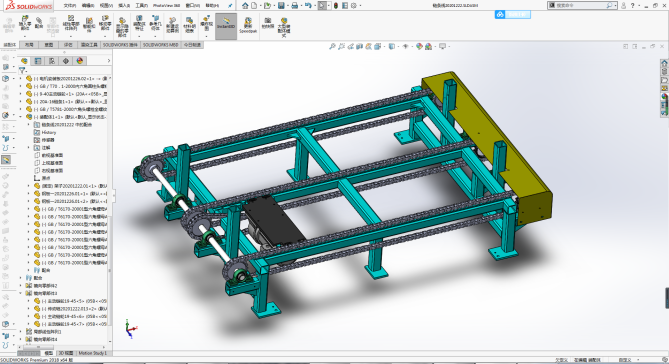
Task: Click Edit Appearance color ball icon
Action: point(419,46)
